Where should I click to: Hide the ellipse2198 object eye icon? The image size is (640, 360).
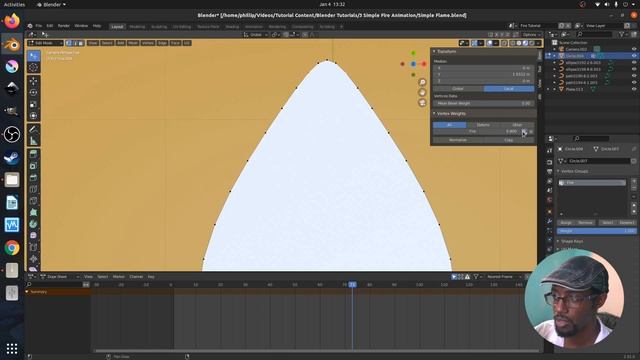(x=634, y=69)
